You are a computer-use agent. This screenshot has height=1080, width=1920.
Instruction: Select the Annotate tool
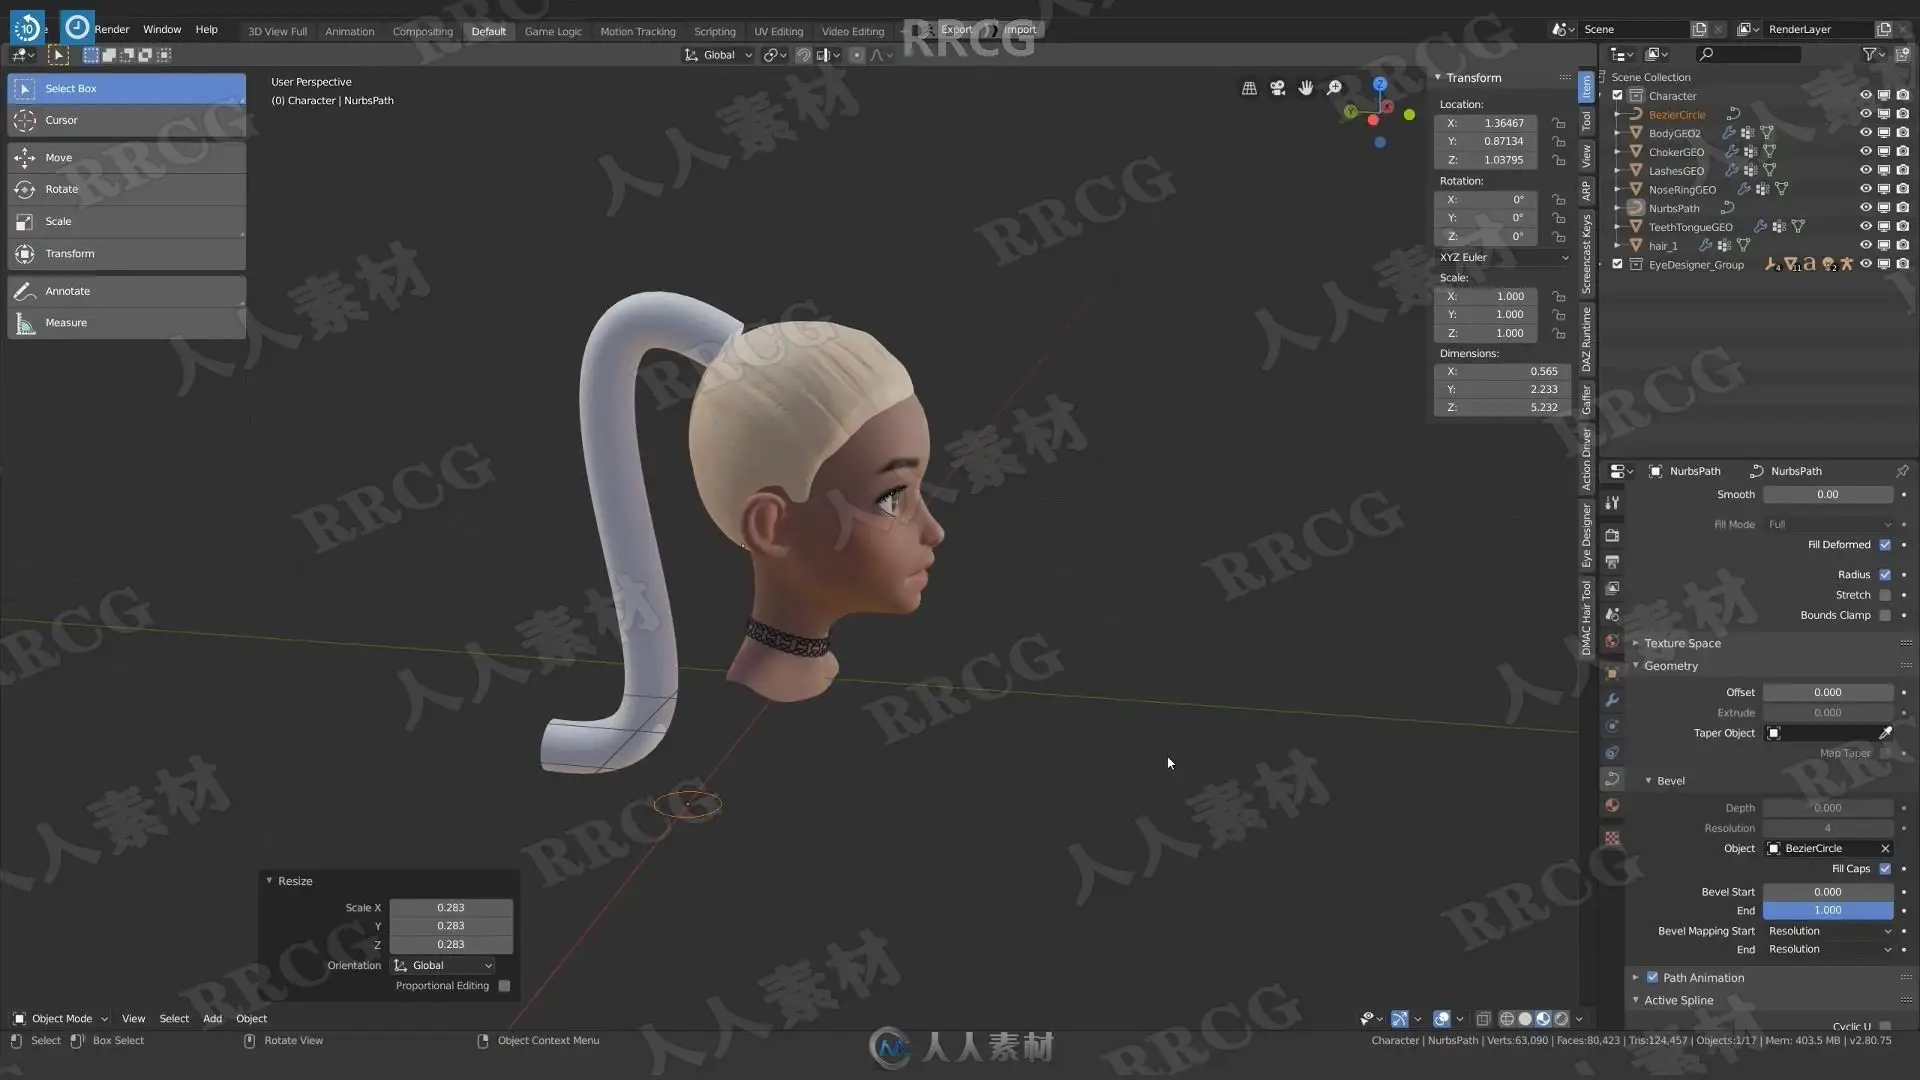pos(67,291)
